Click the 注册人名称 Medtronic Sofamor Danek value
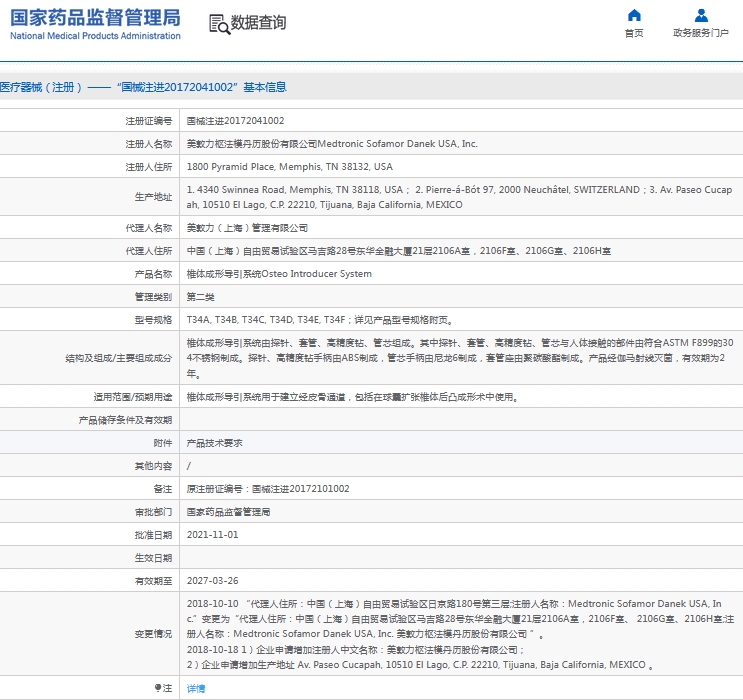Image resolution: width=743 pixels, height=700 pixels. pos(332,144)
